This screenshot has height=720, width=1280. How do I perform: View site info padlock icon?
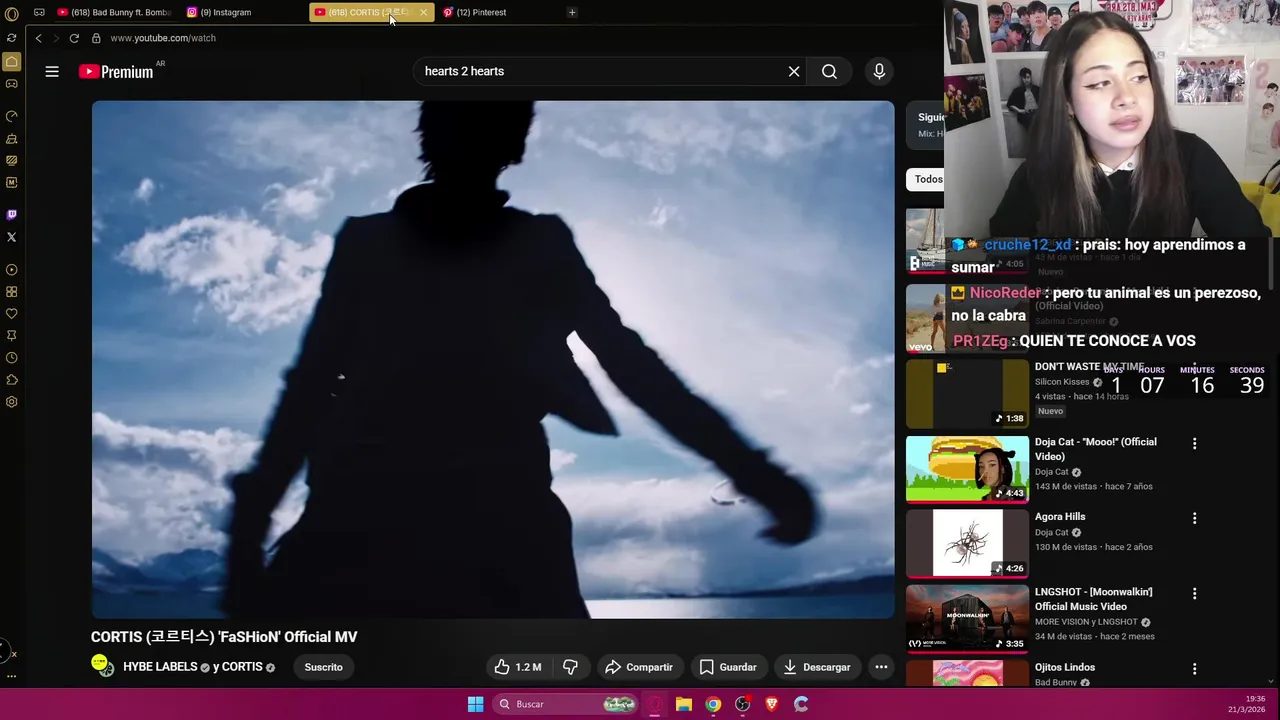point(96,38)
